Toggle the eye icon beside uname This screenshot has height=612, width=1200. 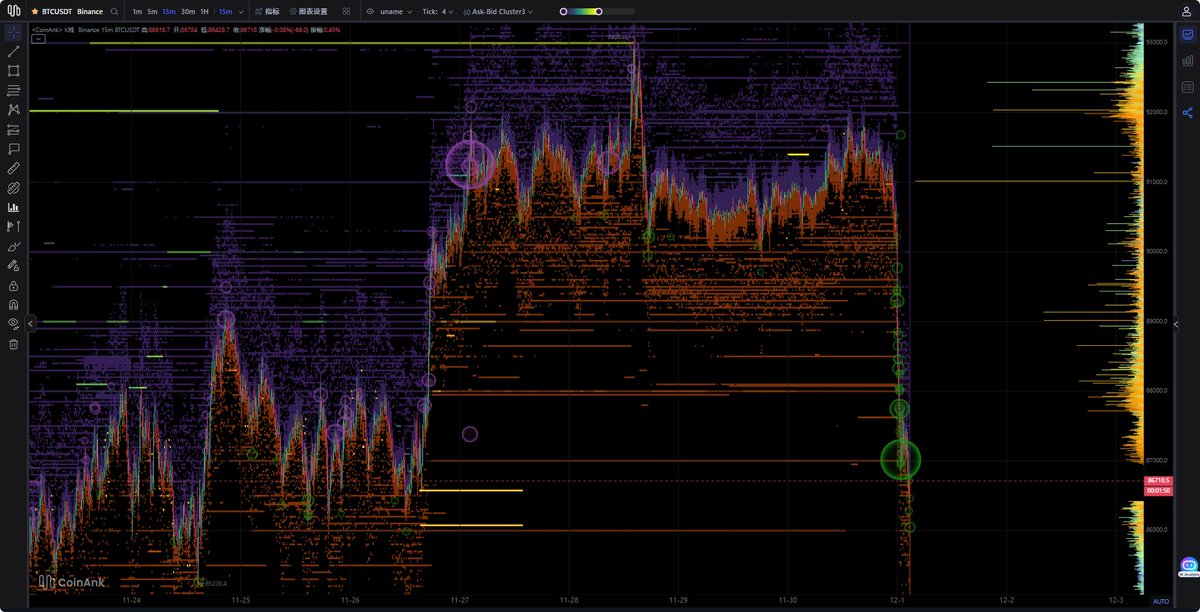click(x=371, y=11)
